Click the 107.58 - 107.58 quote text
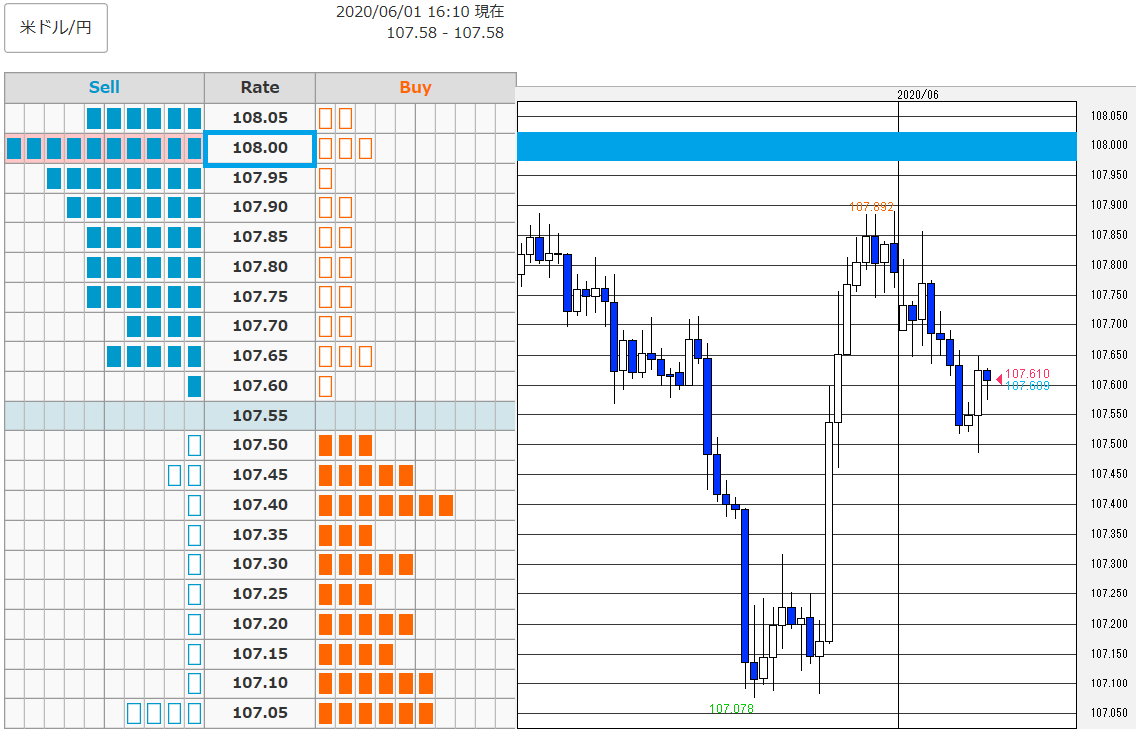The height and width of the screenshot is (732, 1138). (445, 33)
